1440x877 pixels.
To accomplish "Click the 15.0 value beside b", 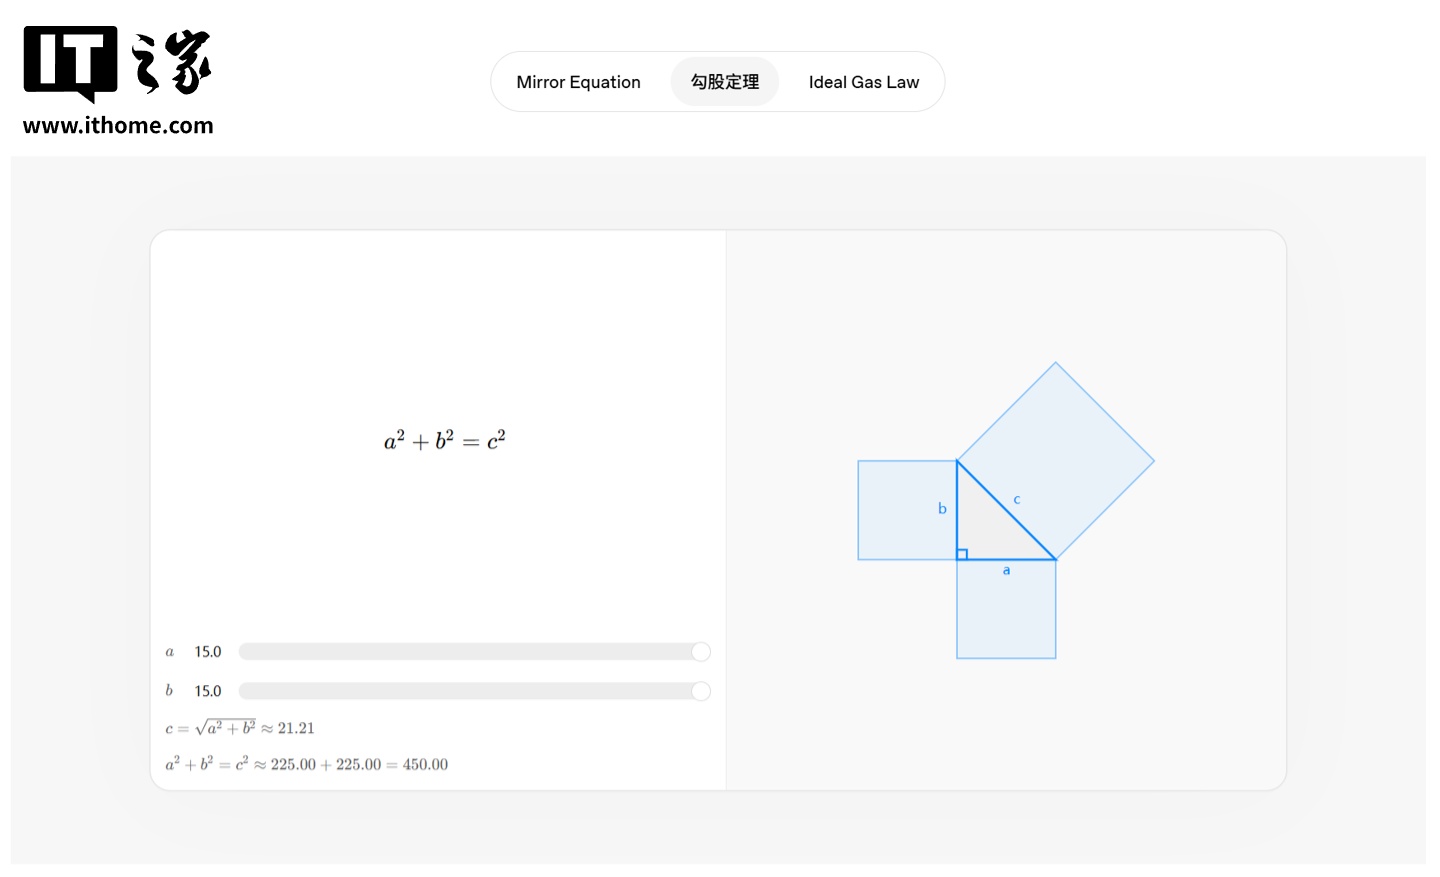I will coord(208,691).
